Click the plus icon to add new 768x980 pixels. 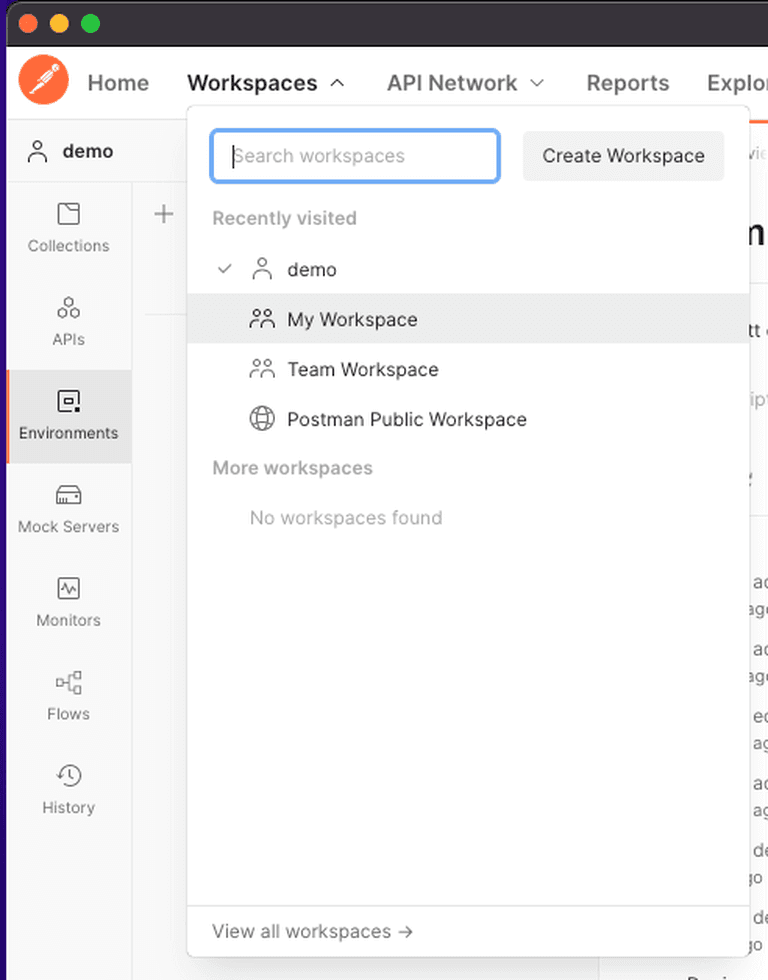click(x=164, y=214)
